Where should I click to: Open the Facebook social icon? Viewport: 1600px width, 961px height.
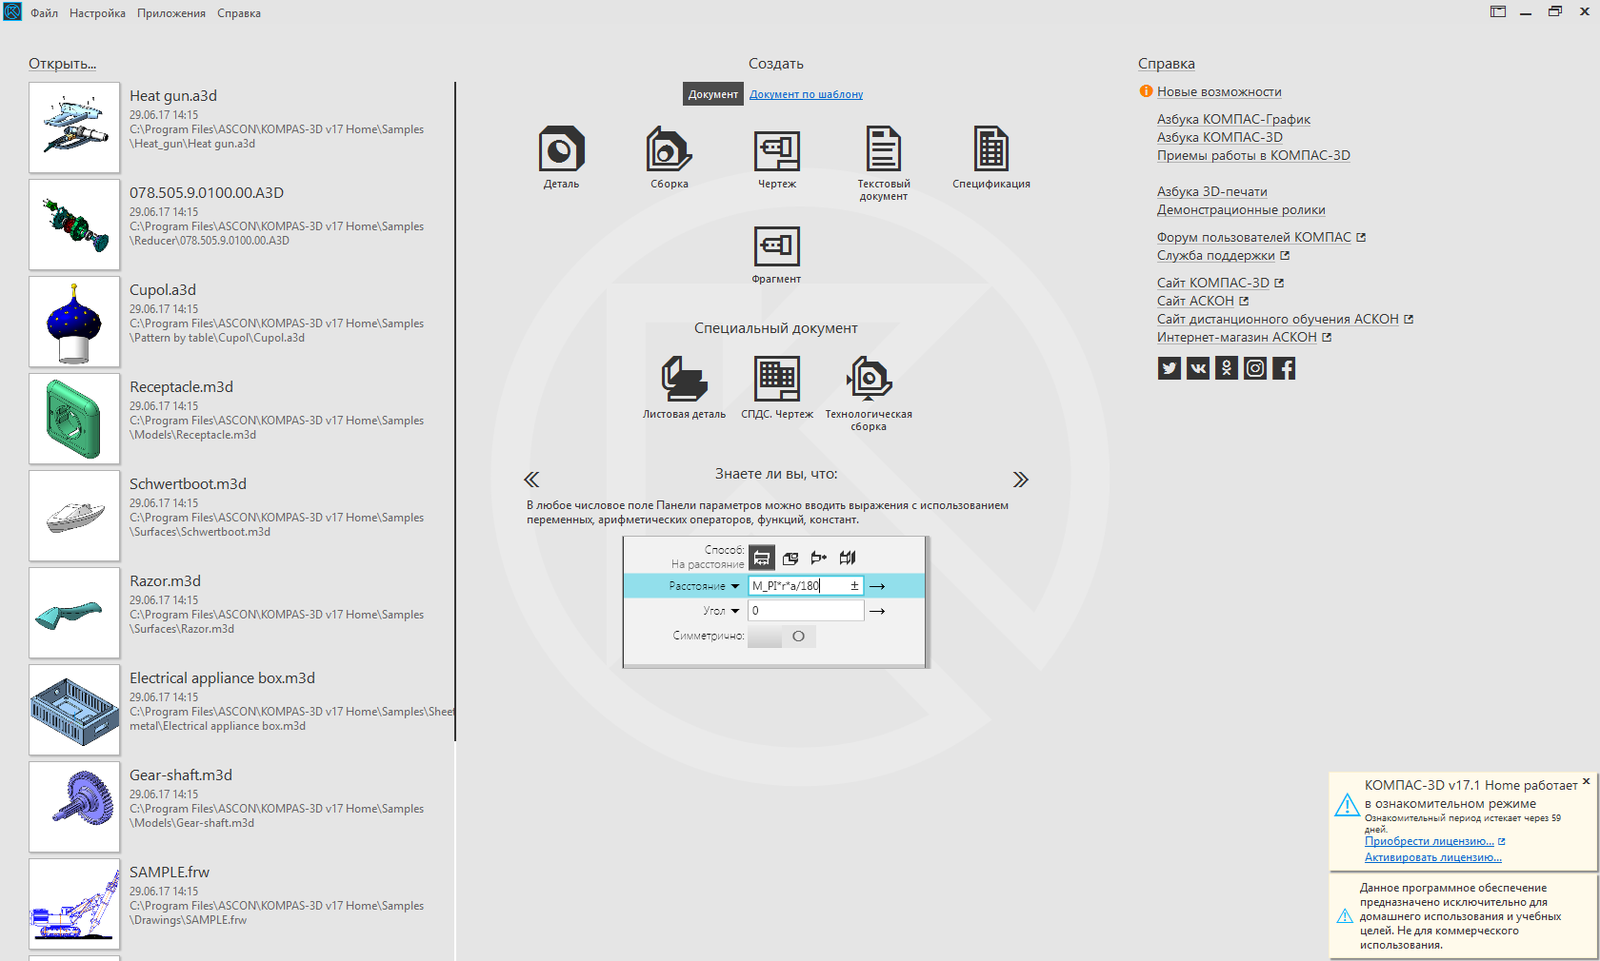pyautogui.click(x=1284, y=368)
